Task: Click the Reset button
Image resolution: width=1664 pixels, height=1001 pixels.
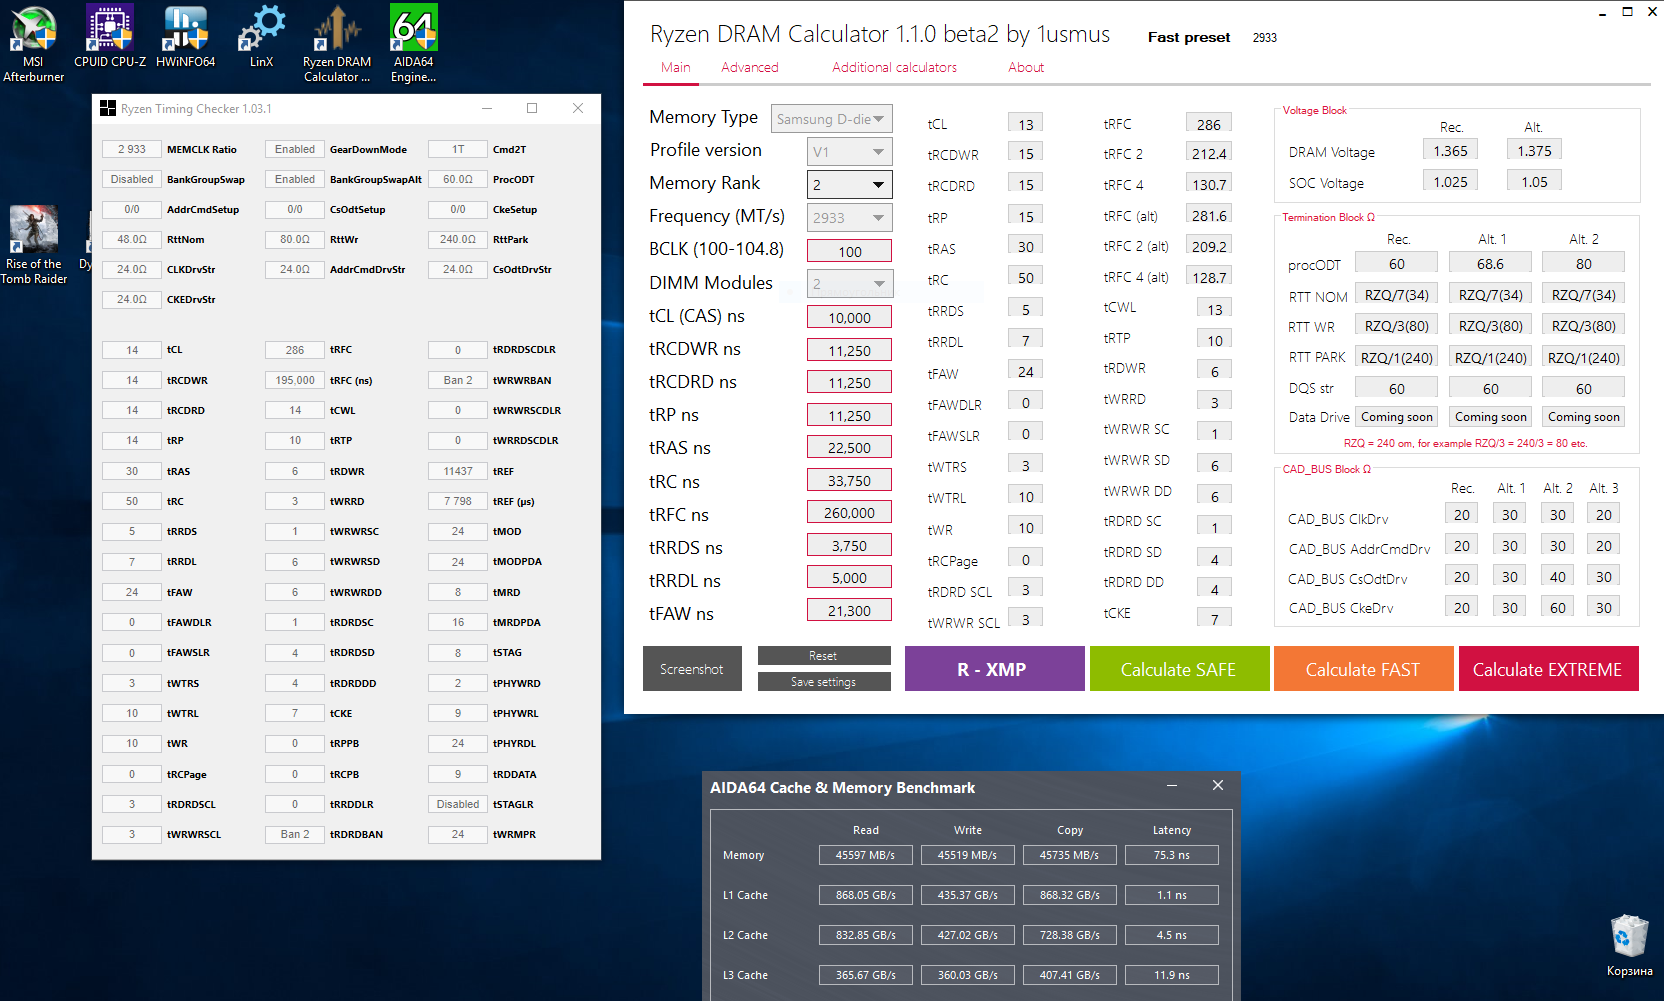Action: 824,656
